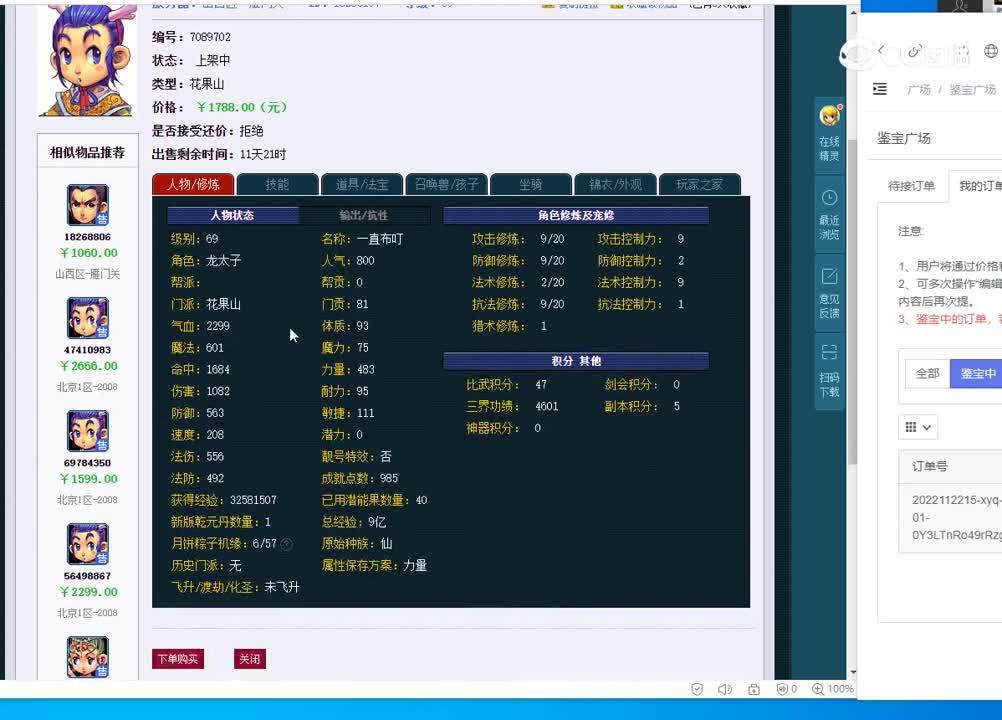Click the 订单号 column header
The width and height of the screenshot is (1002, 720).
pos(930,466)
